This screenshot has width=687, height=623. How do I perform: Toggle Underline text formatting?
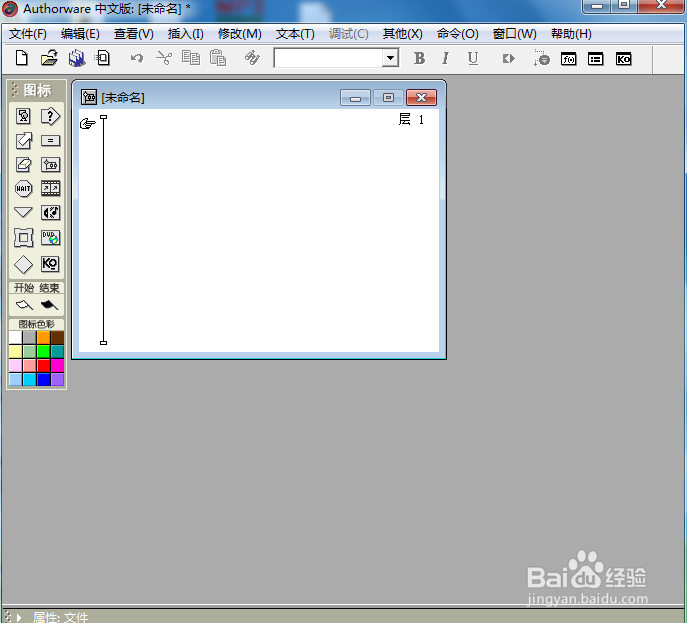click(x=473, y=58)
